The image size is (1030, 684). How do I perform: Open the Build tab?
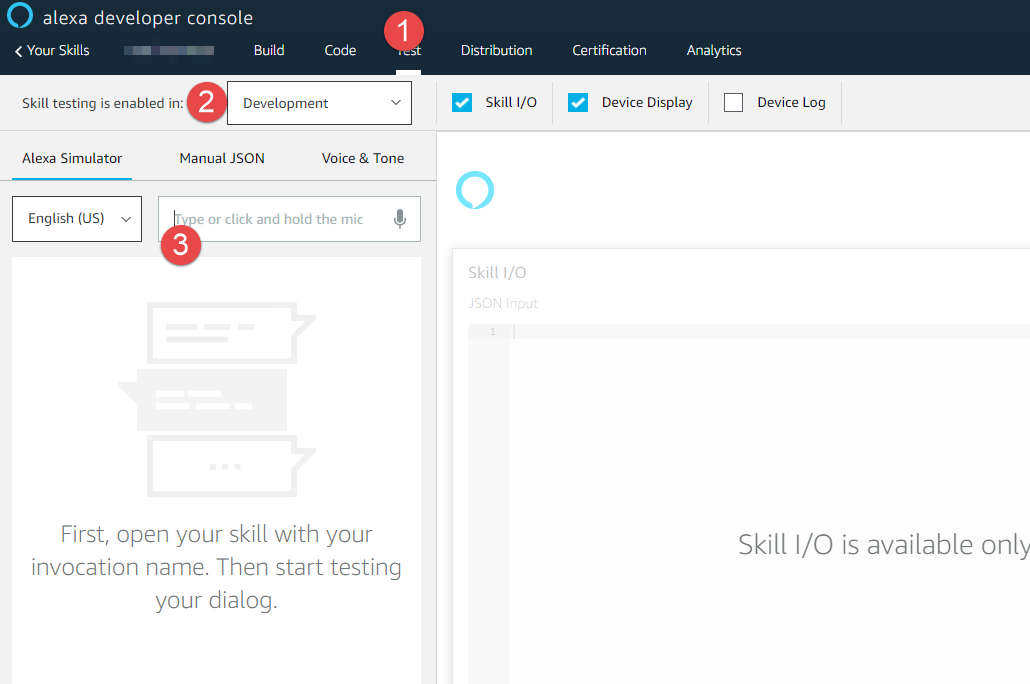pyautogui.click(x=269, y=51)
